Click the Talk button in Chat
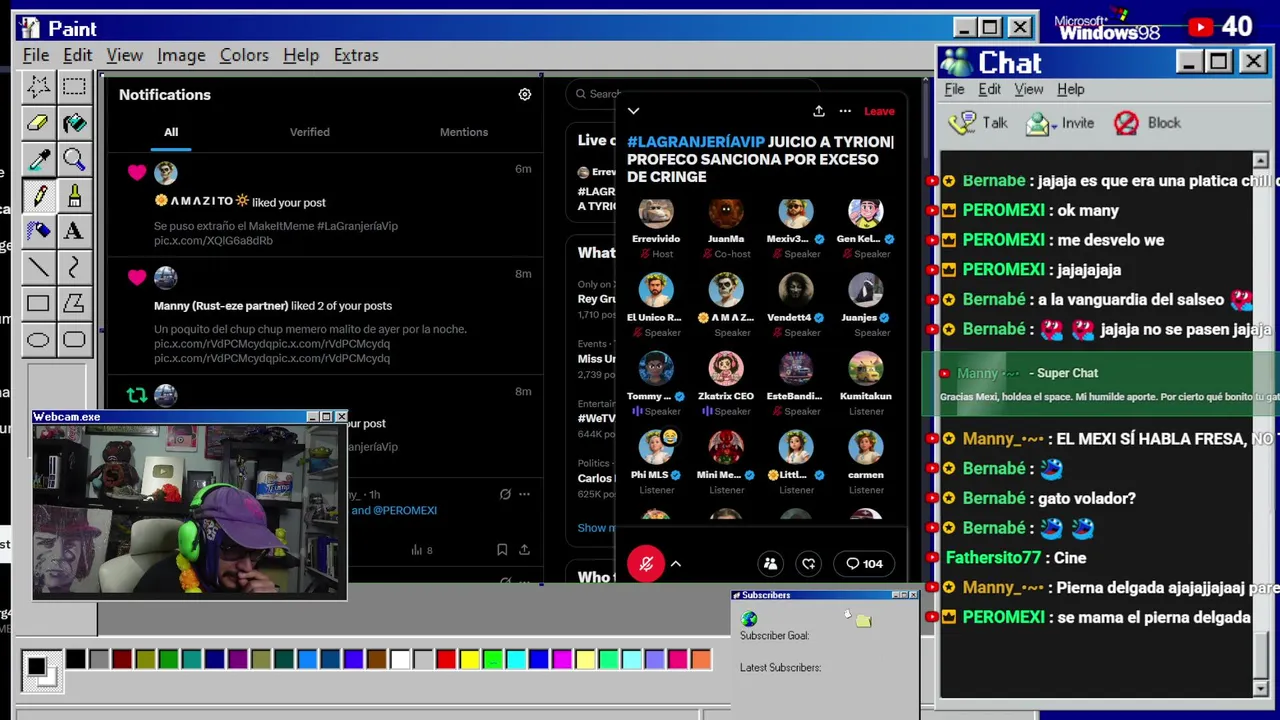 tap(978, 123)
